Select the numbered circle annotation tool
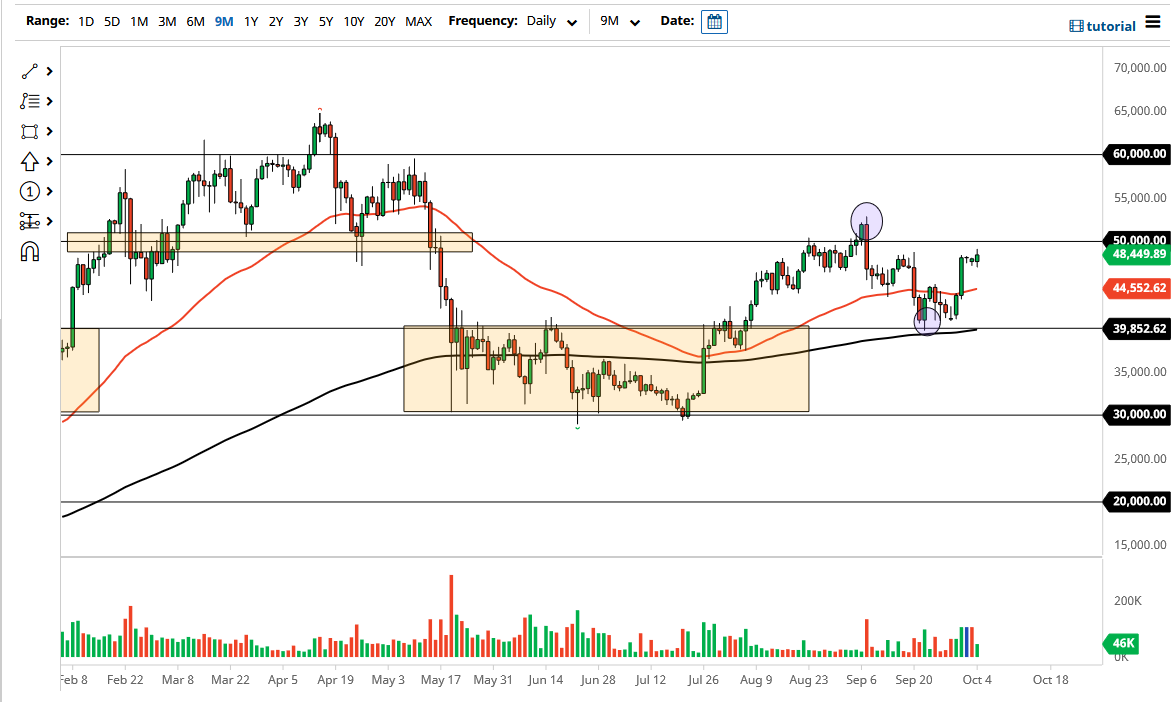 [29, 191]
